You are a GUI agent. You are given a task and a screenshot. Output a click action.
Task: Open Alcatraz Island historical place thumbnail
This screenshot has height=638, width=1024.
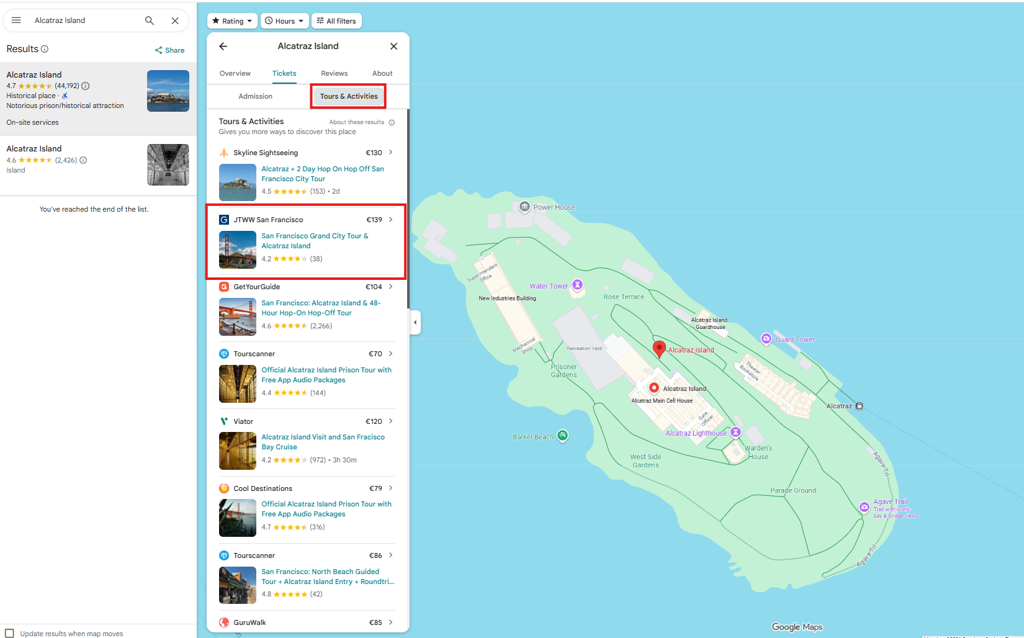[168, 91]
